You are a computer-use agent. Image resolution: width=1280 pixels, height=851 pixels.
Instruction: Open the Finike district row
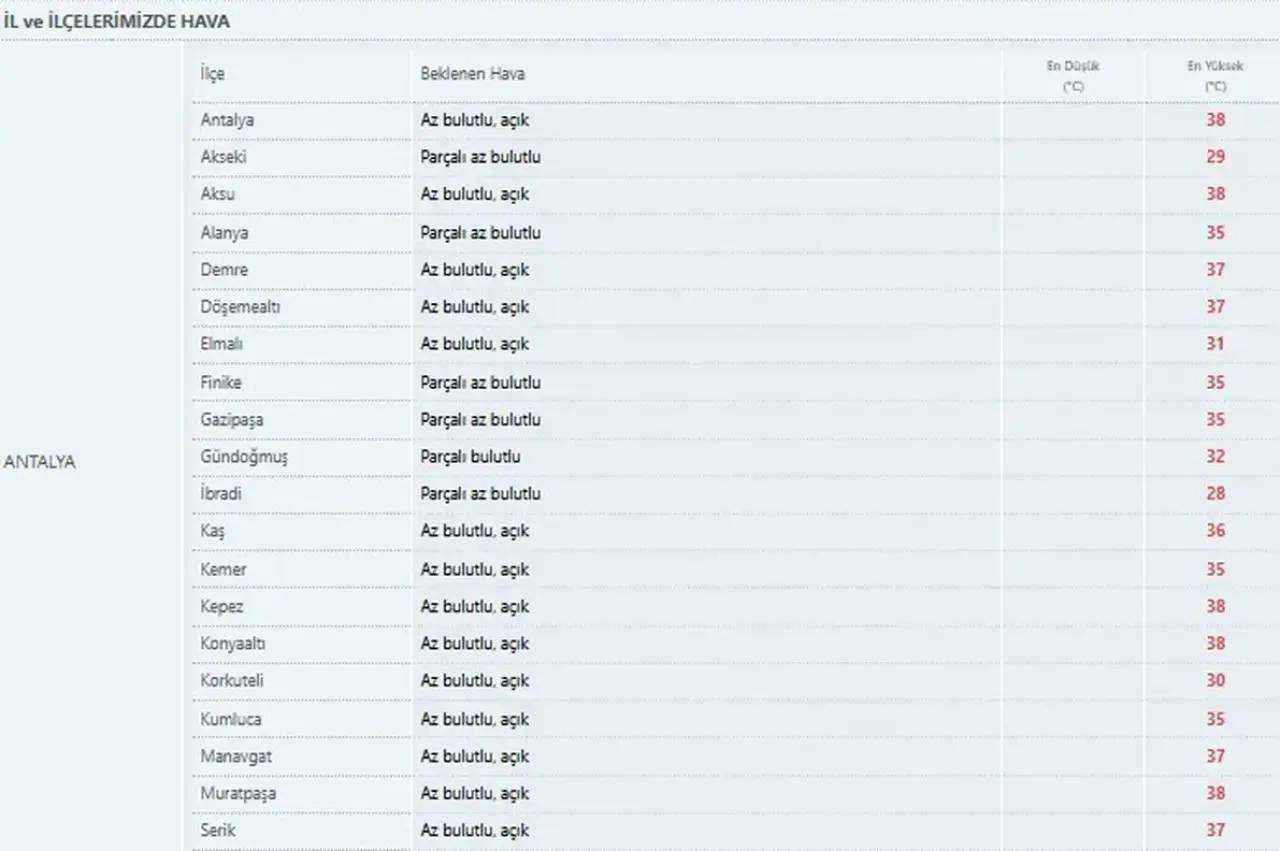point(220,382)
